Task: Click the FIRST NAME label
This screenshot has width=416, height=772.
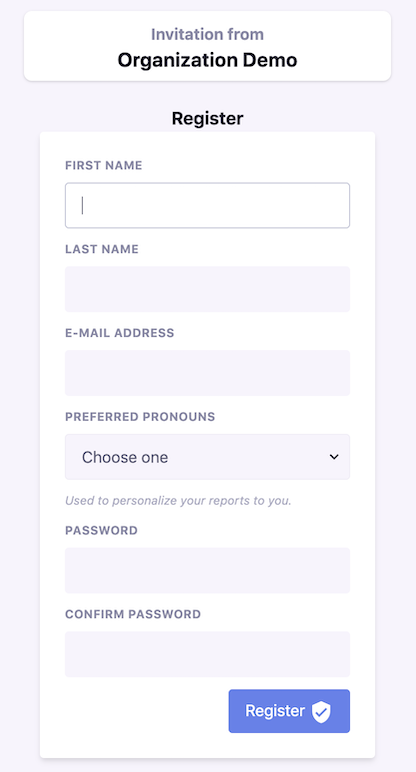Action: (x=103, y=165)
